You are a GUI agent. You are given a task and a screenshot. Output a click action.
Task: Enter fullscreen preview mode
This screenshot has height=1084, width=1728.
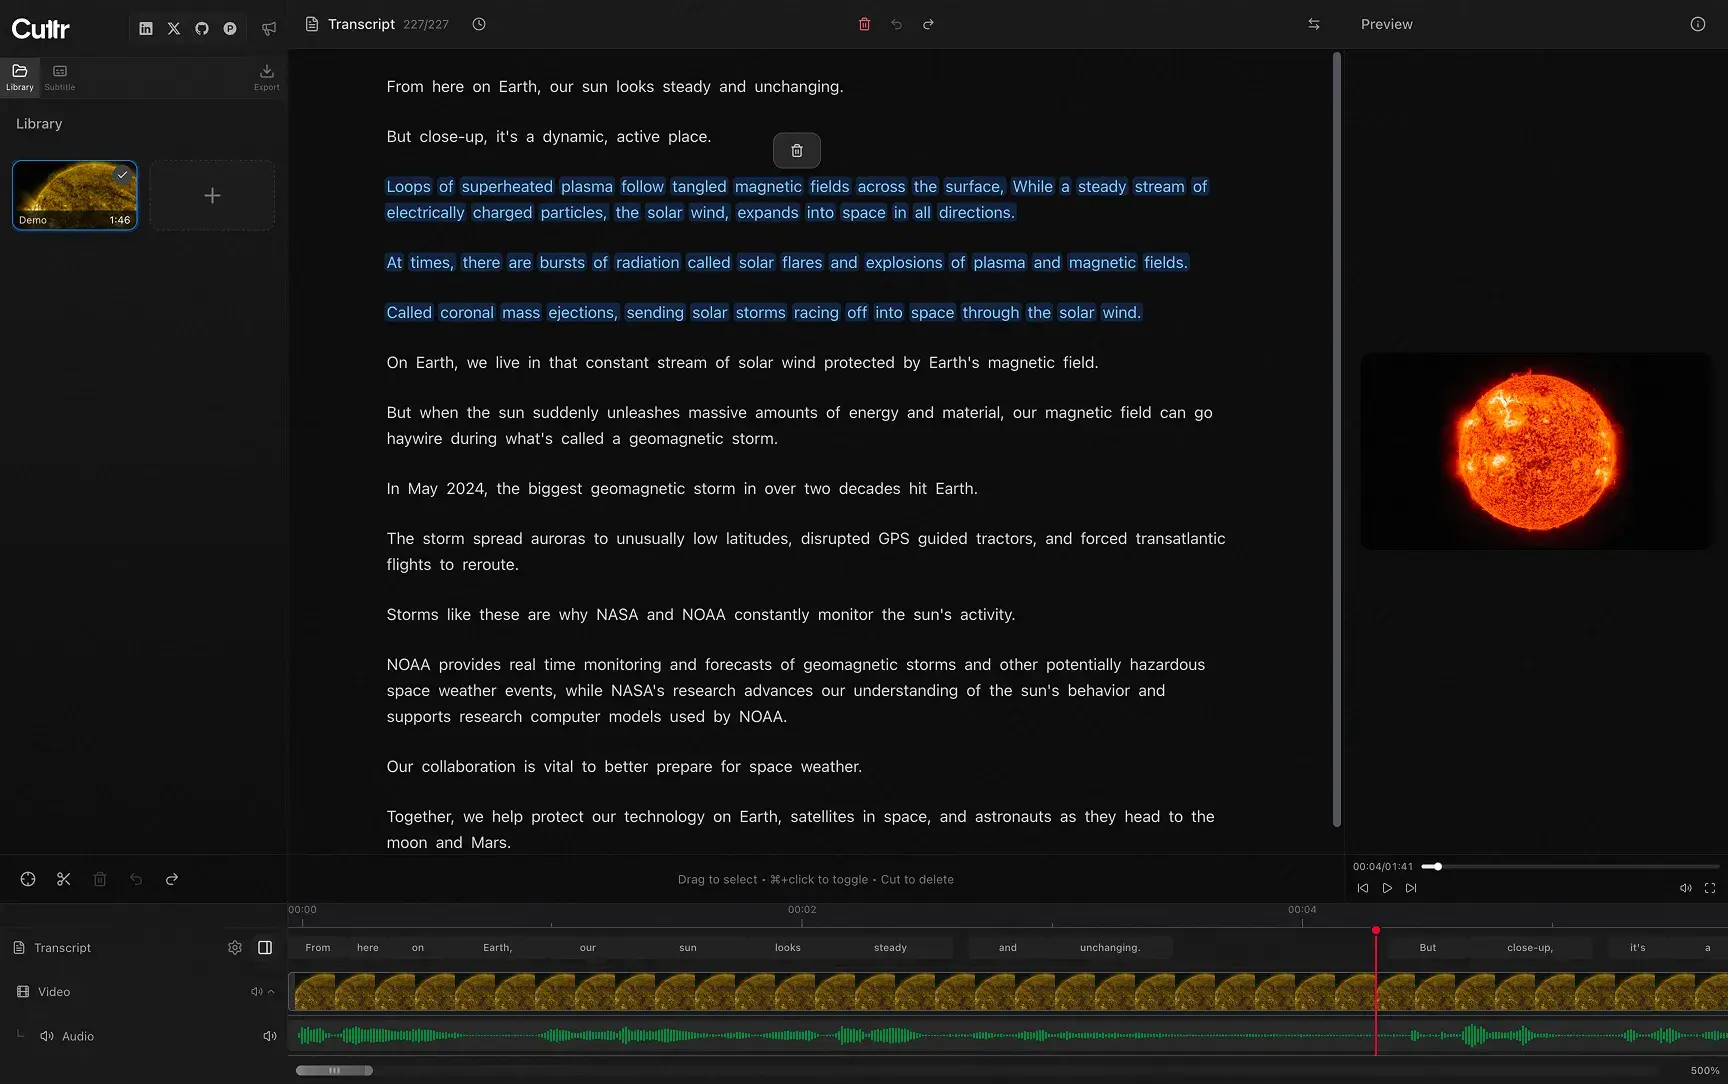[1710, 888]
